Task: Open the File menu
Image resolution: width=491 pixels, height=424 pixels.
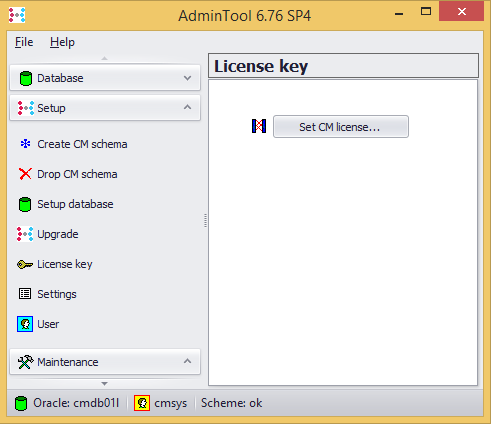Action: [24, 42]
